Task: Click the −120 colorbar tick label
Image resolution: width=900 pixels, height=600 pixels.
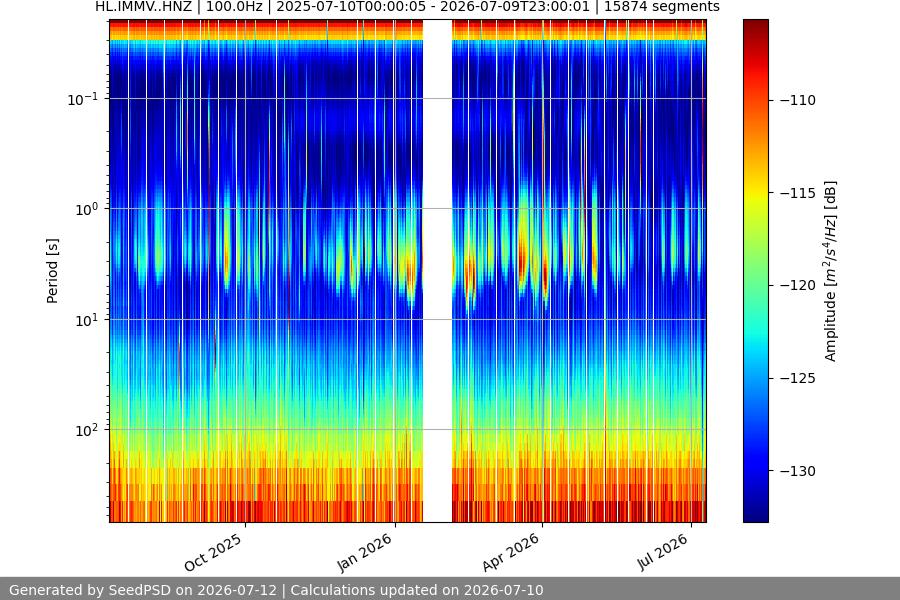Action: 798,285
